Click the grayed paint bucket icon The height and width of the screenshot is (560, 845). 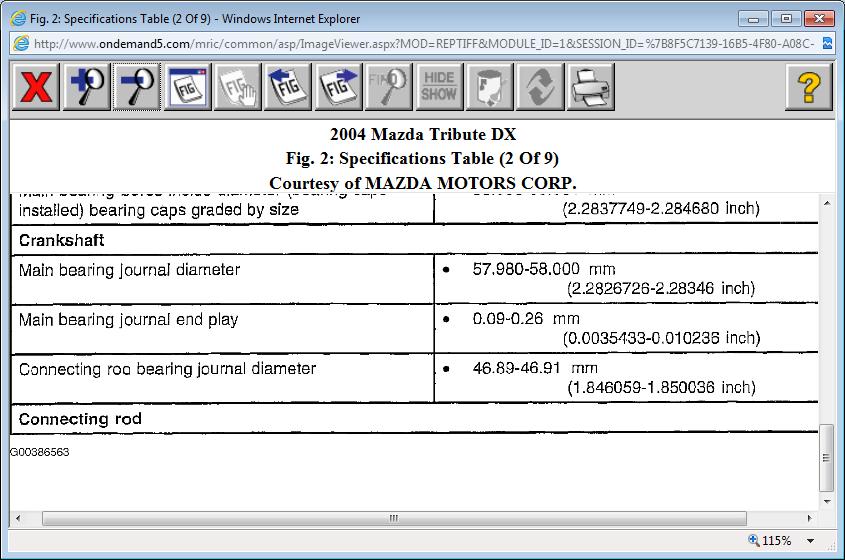tap(489, 87)
